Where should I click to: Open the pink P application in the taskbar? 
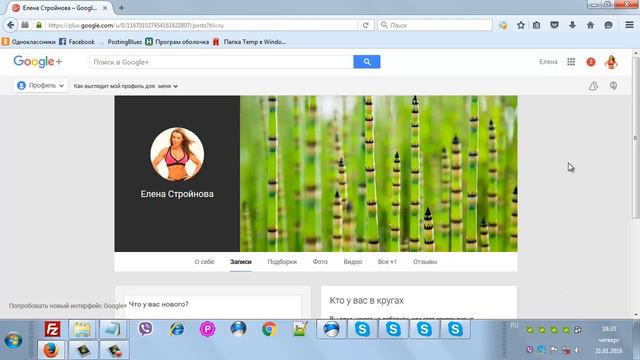(x=207, y=329)
